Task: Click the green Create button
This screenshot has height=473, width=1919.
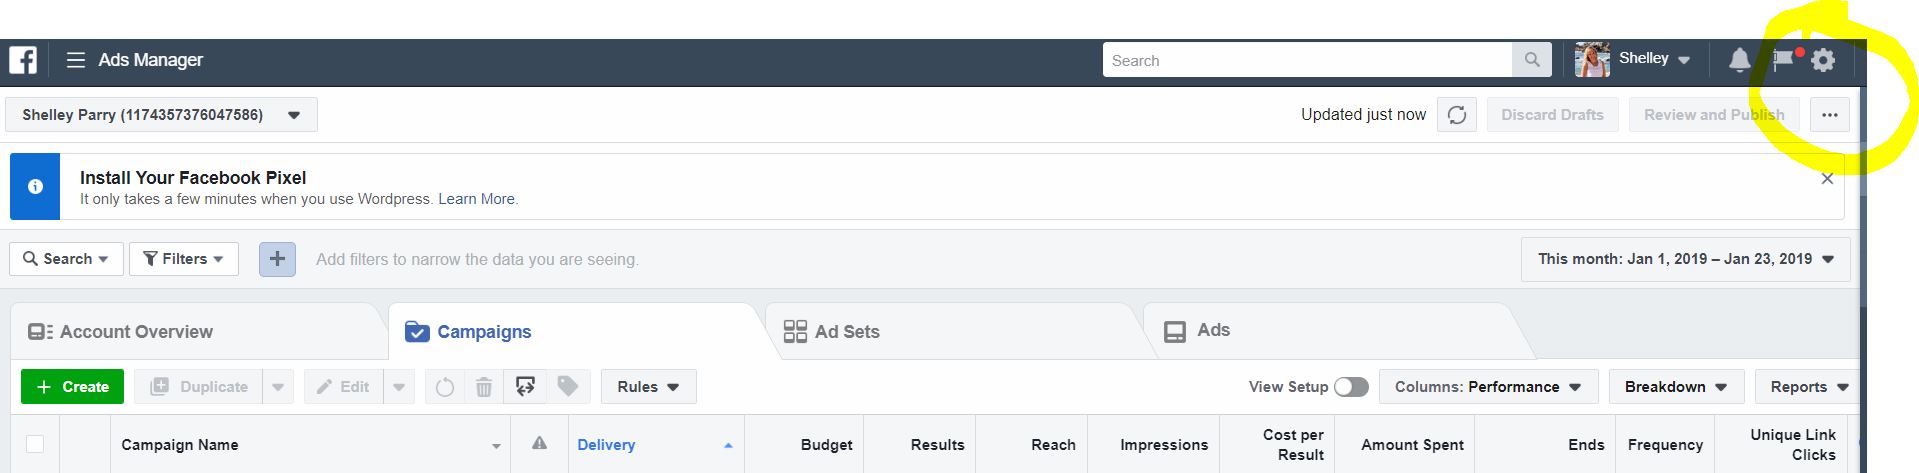Action: coord(72,387)
